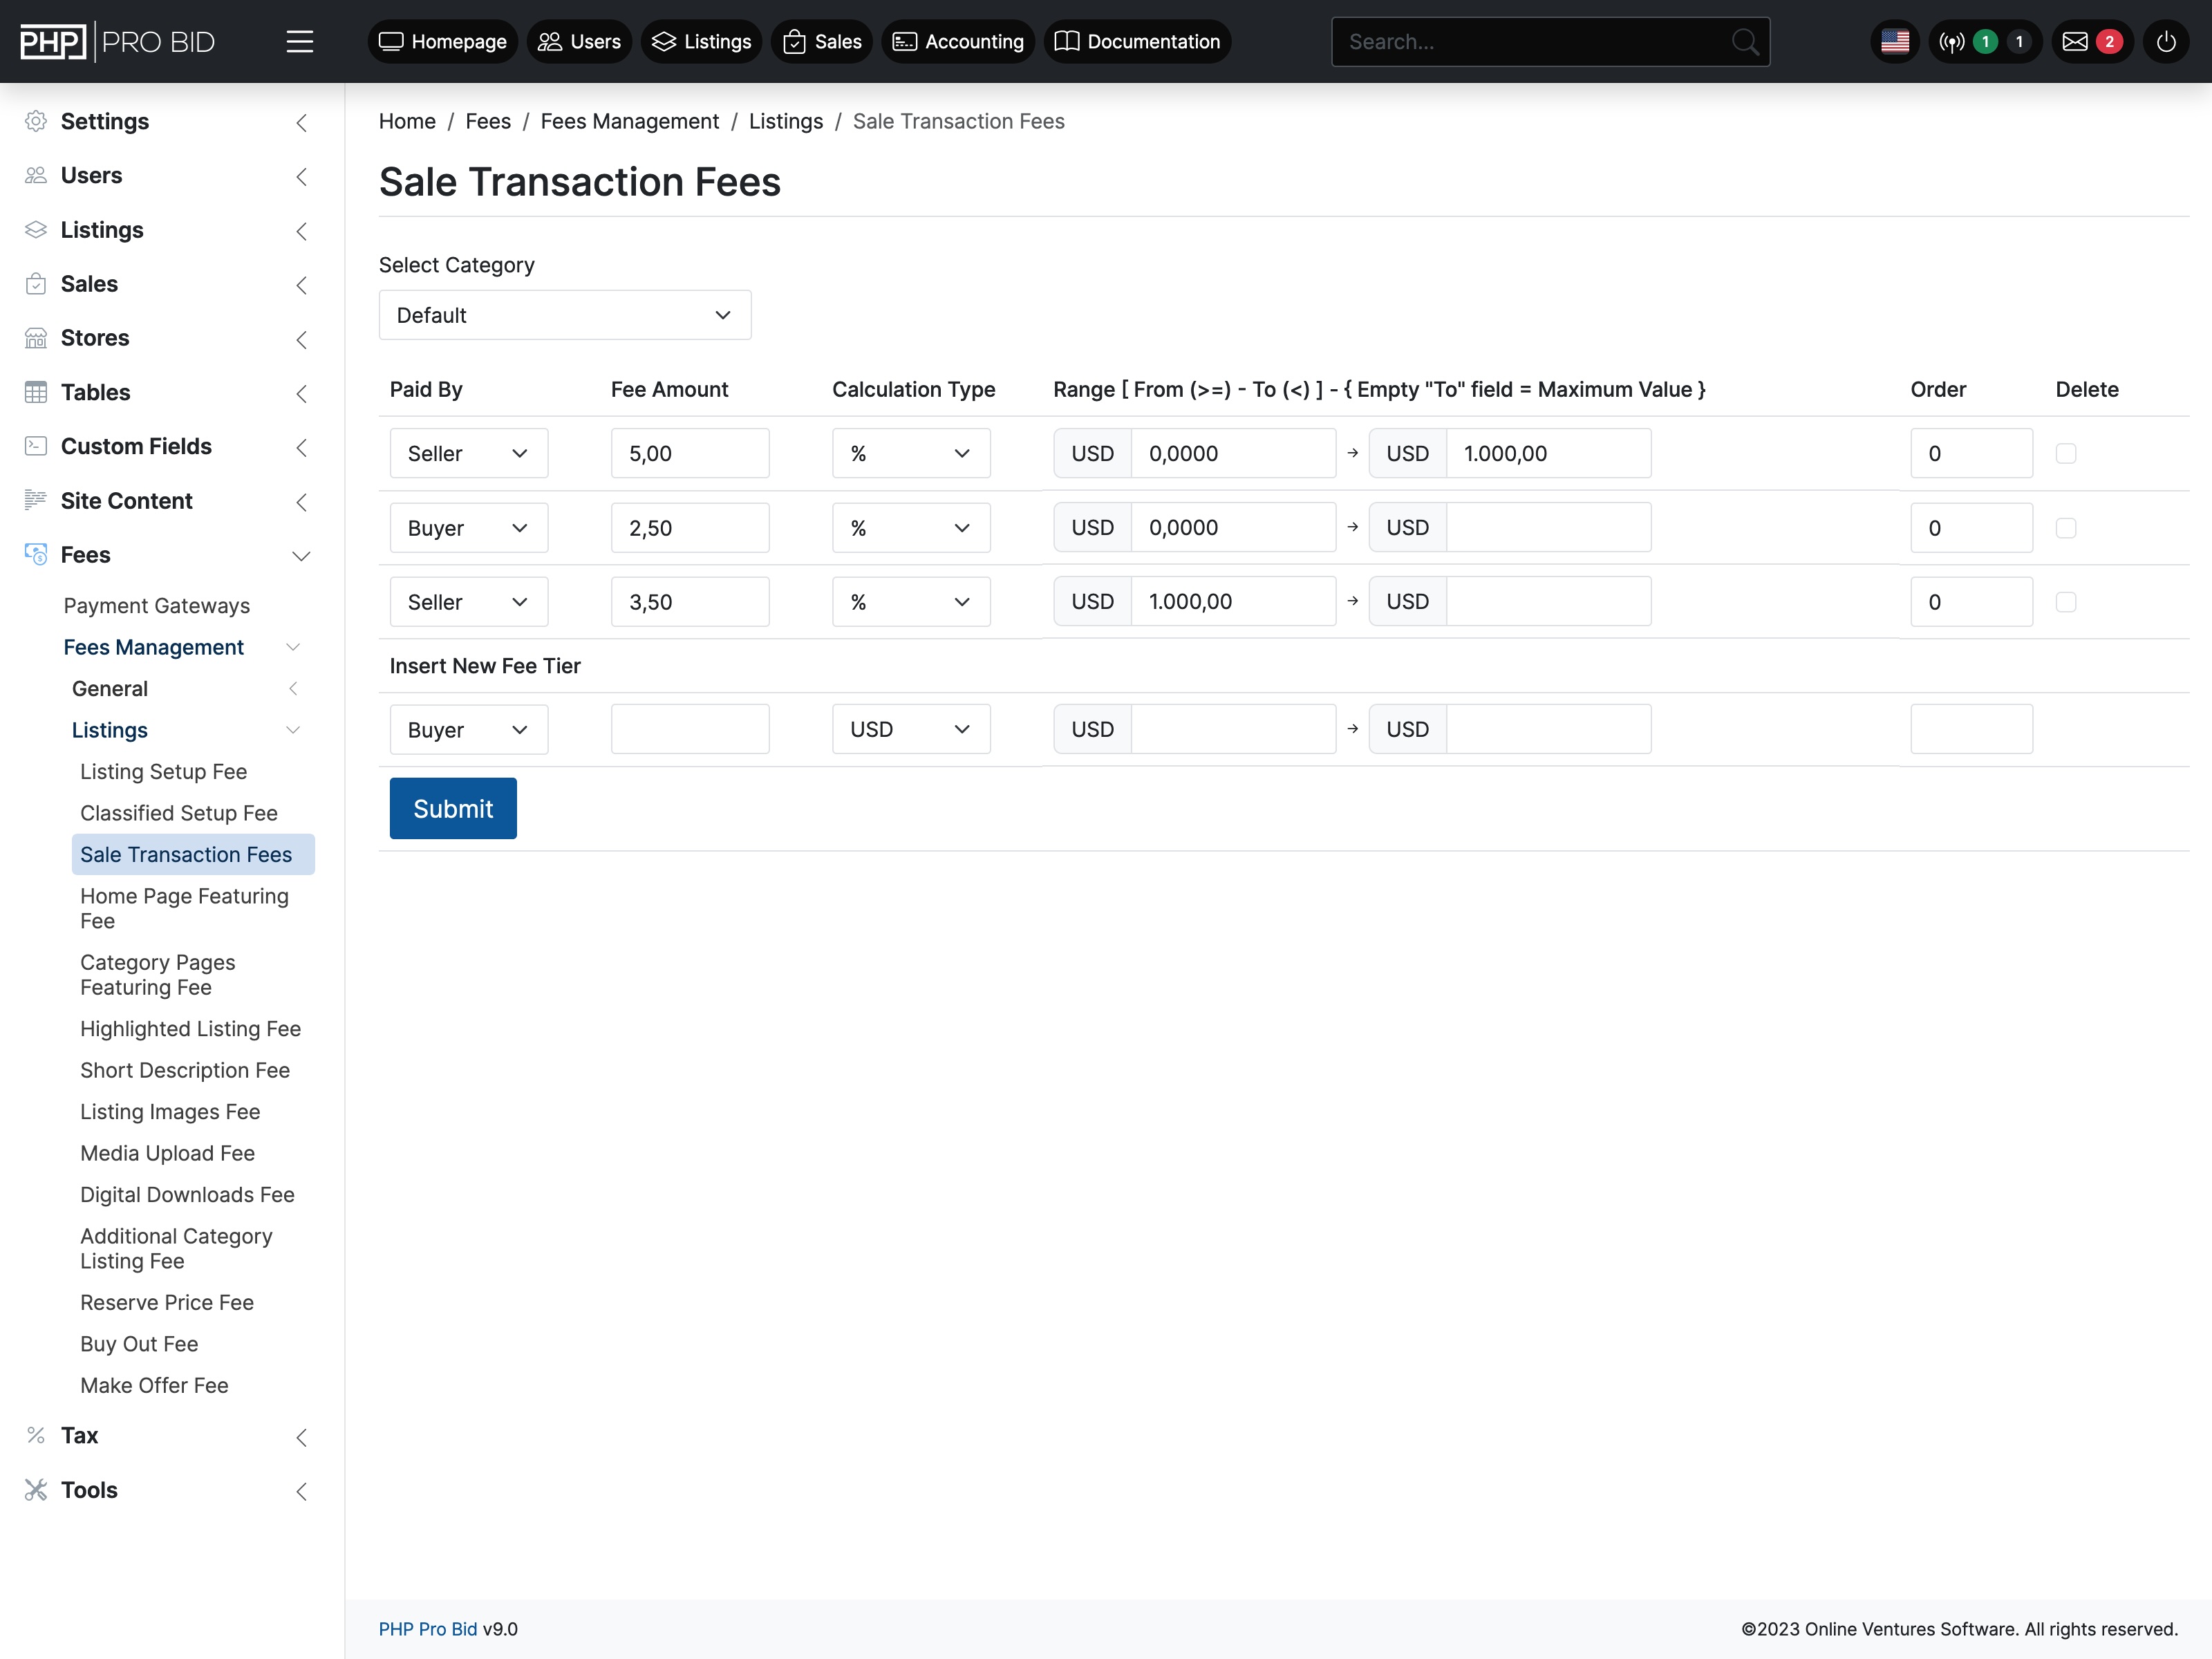Open the sidebar hamburger menu
The height and width of the screenshot is (1659, 2212).
click(300, 41)
